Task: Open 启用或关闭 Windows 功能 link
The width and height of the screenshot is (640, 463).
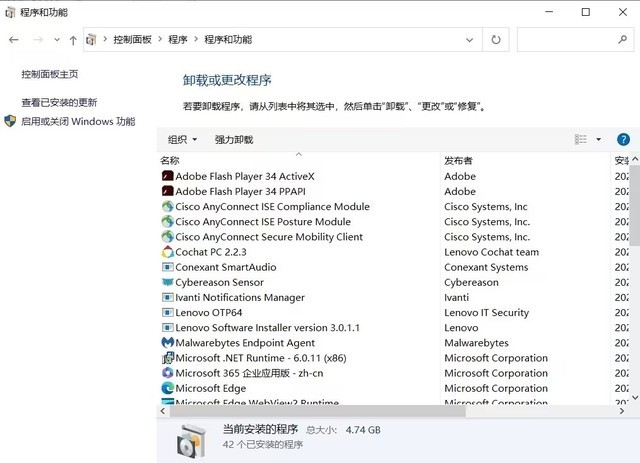Action: point(78,121)
